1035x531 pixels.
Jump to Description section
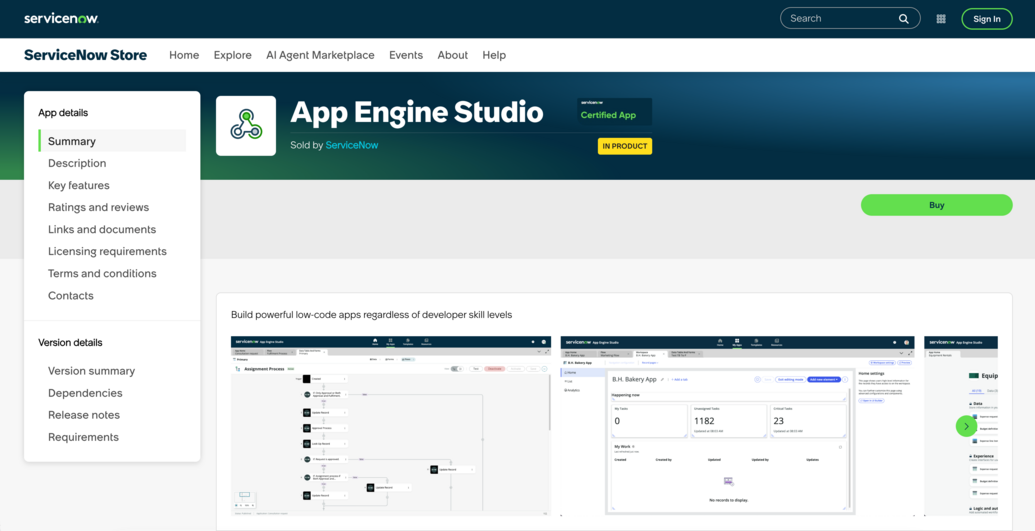pyautogui.click(x=77, y=163)
